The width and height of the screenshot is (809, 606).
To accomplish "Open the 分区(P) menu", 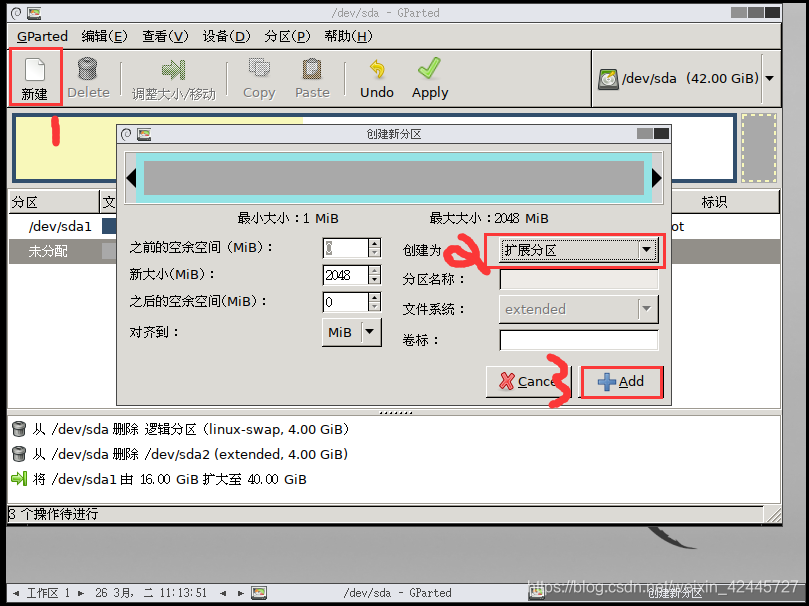I will (286, 35).
